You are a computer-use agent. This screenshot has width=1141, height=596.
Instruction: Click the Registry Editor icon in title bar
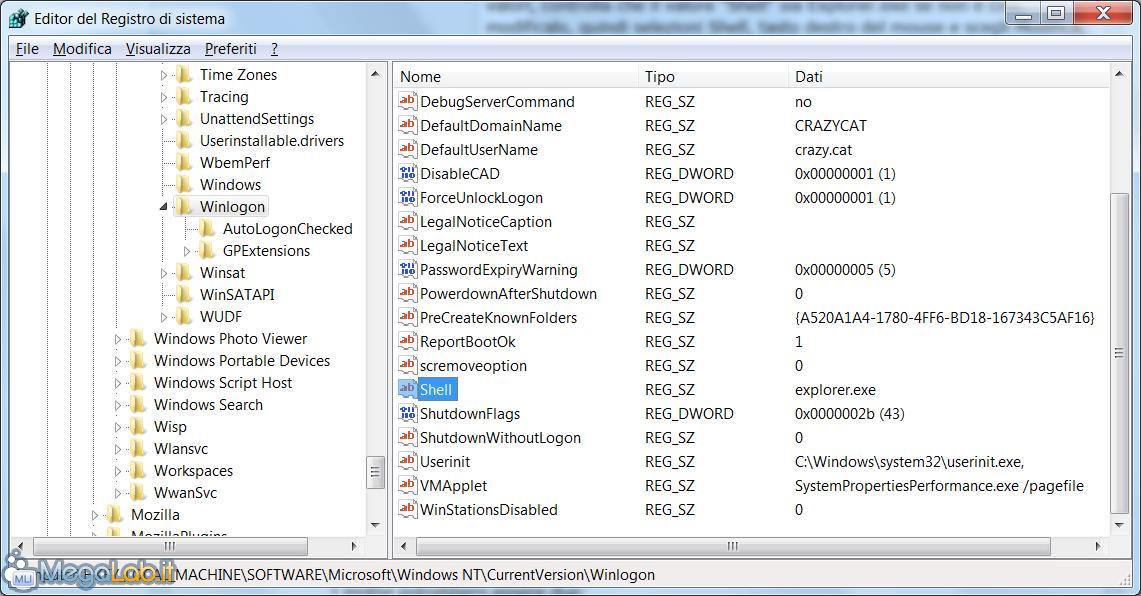18,18
